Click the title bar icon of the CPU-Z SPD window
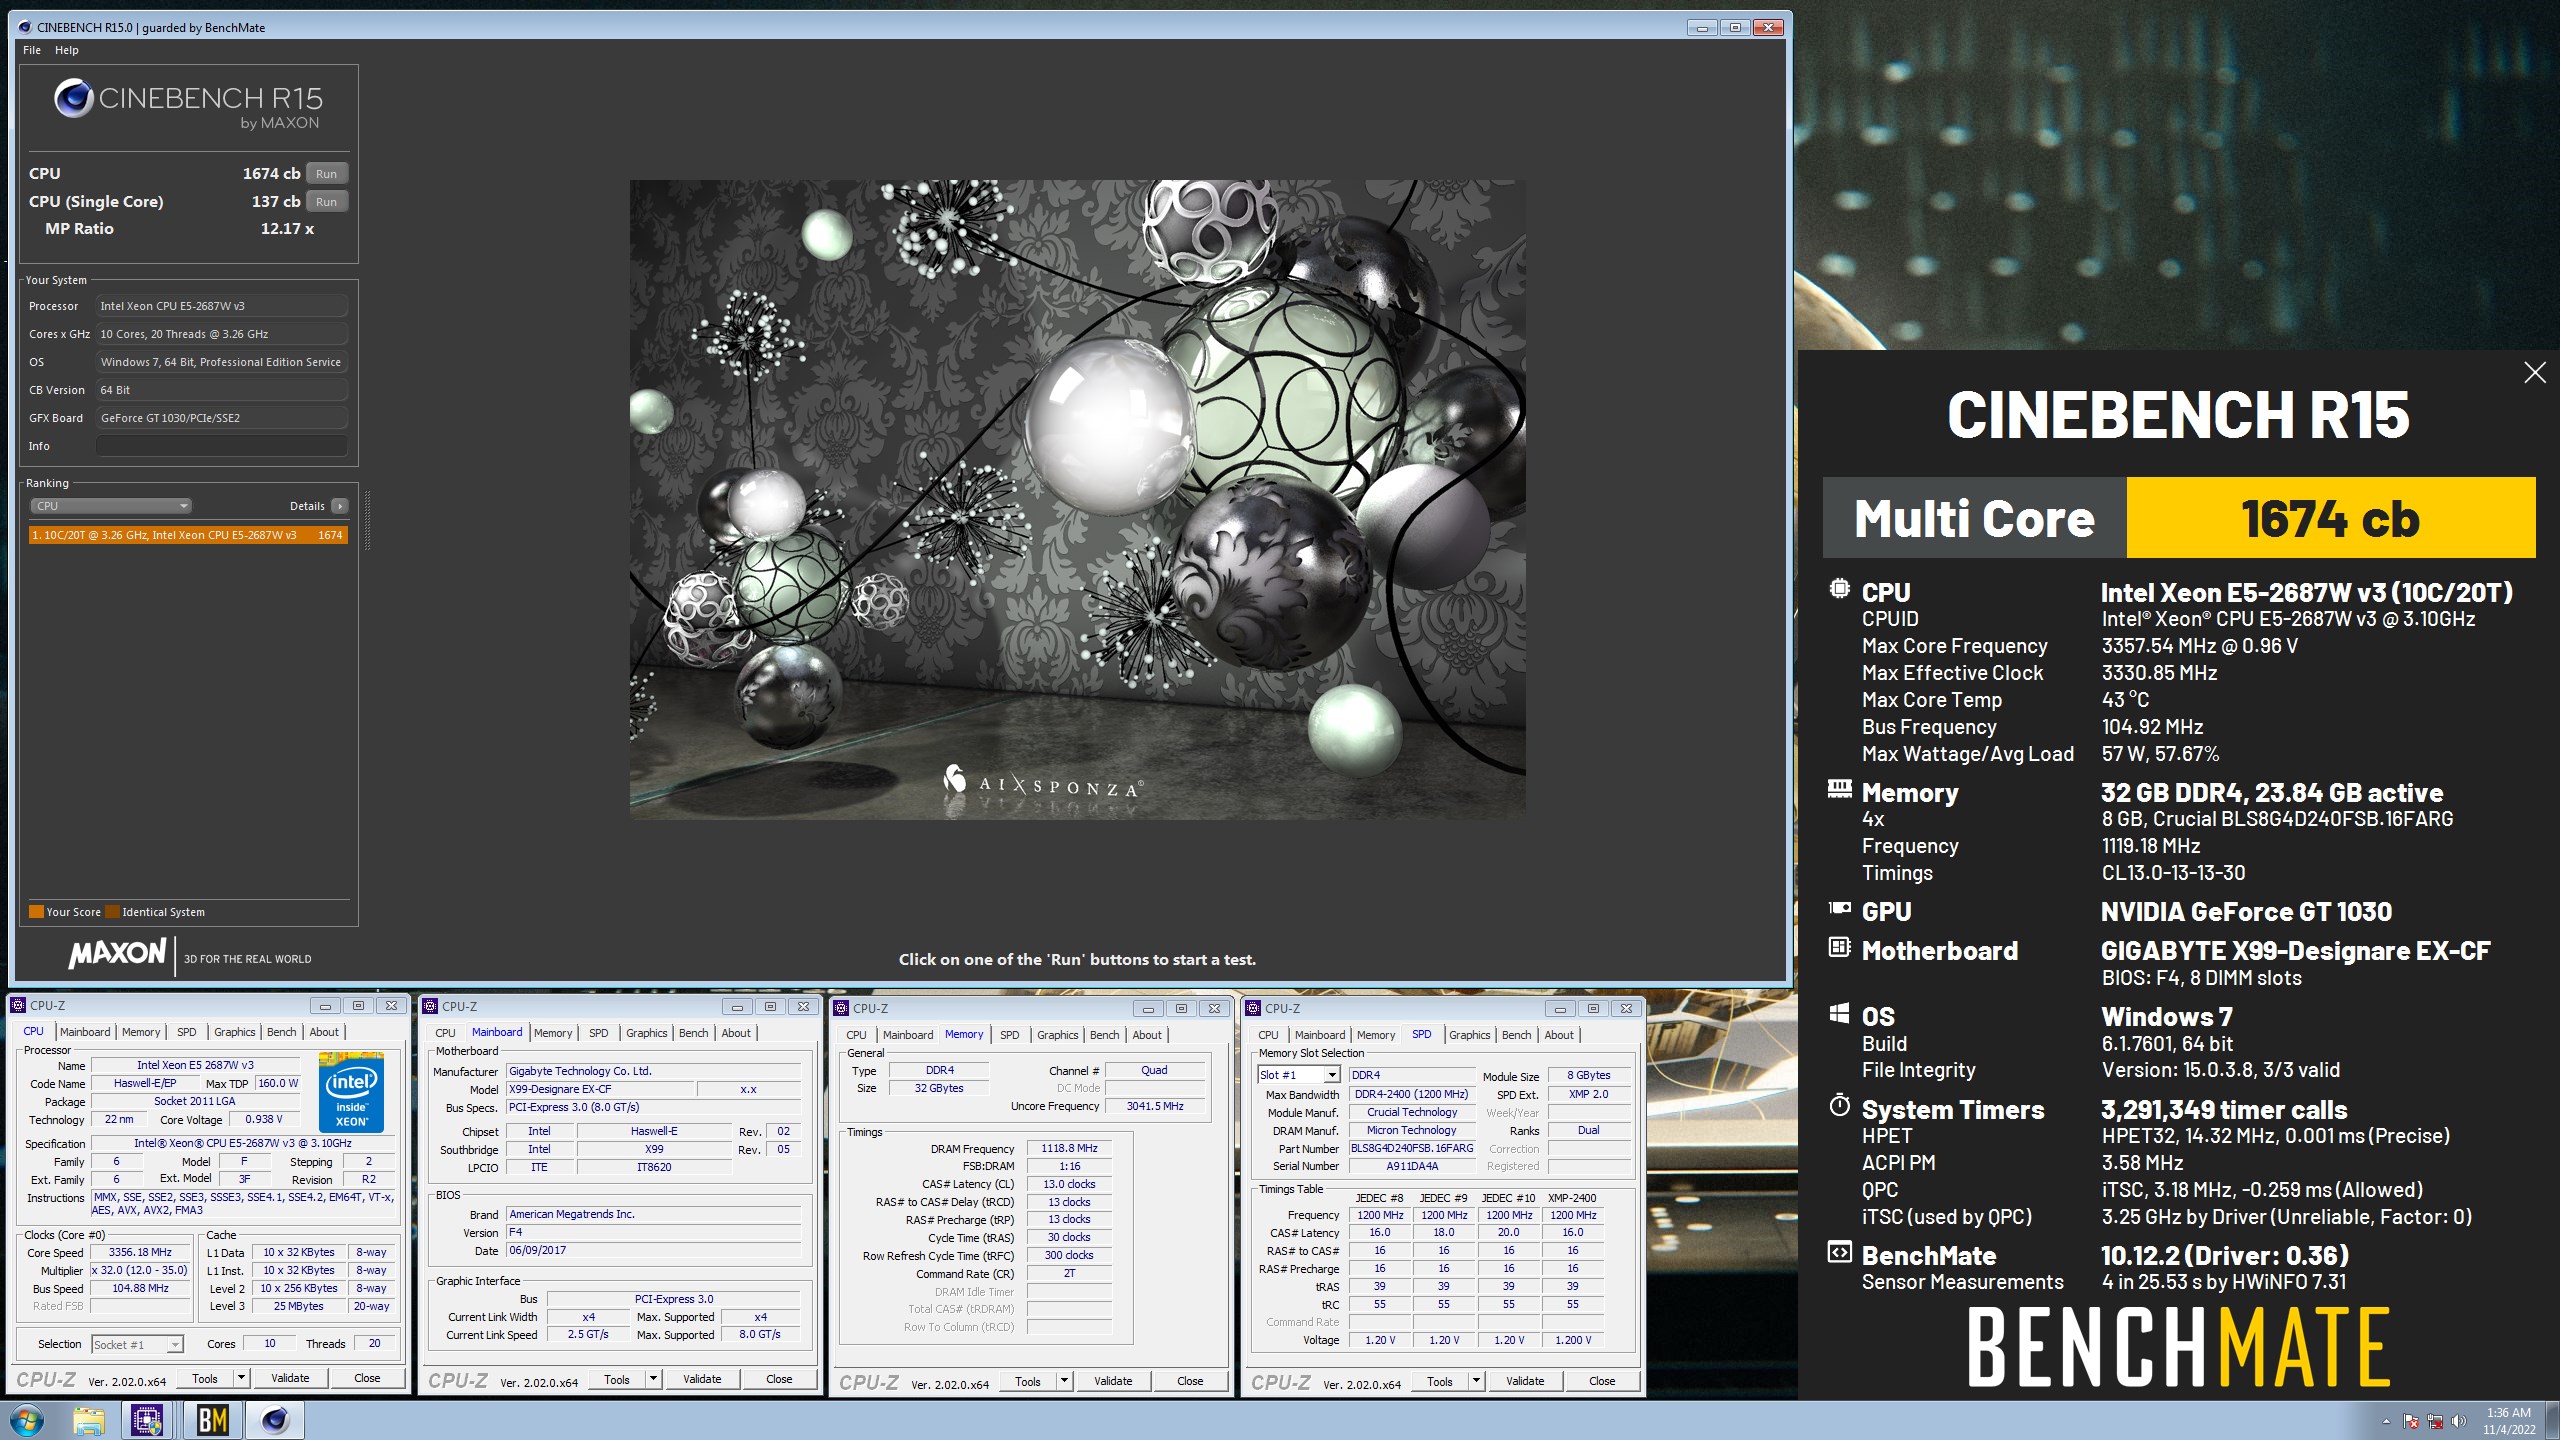Image resolution: width=2560 pixels, height=1440 pixels. point(1253,1008)
